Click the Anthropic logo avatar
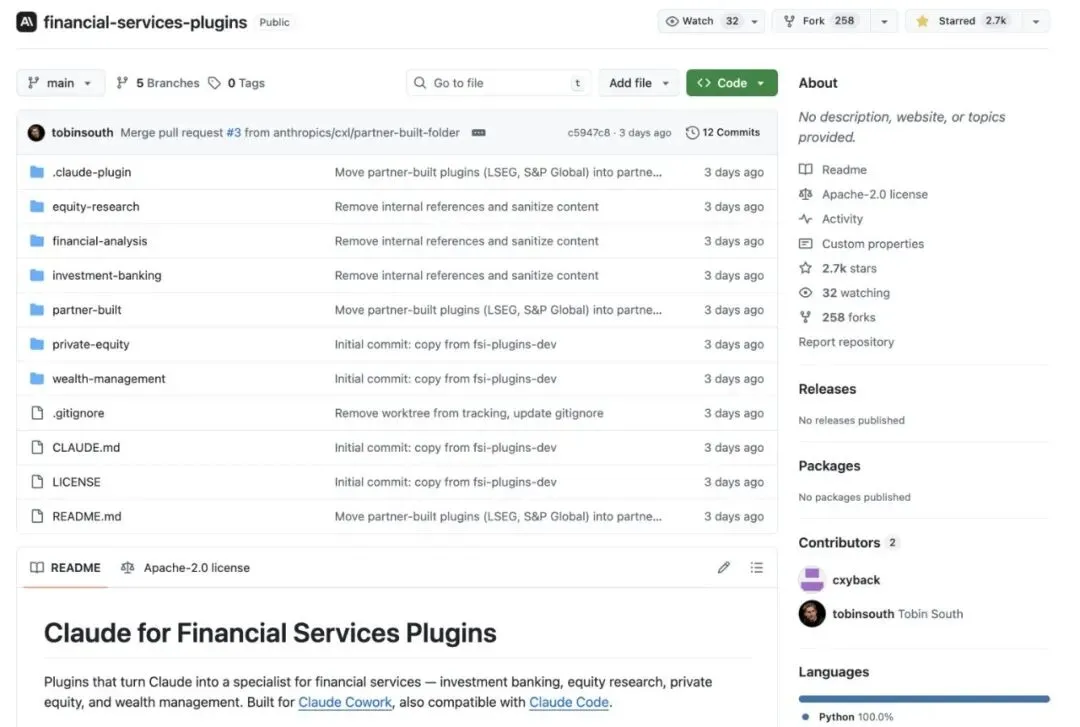Screen dimensions: 1080x727 point(27,22)
